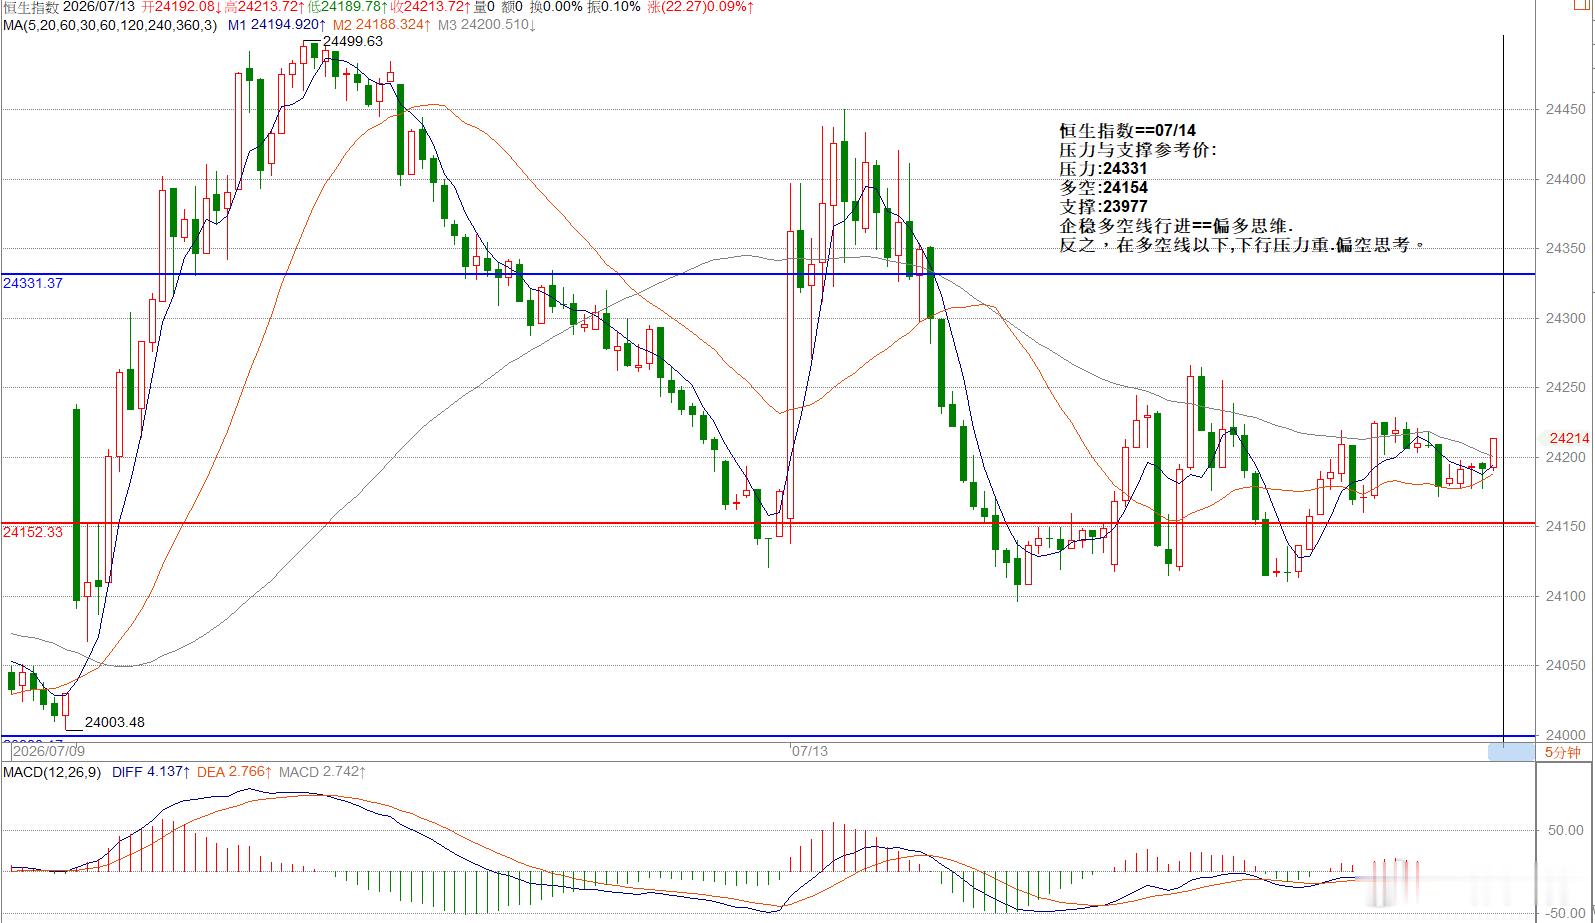Click the 低24189.78 low price

pyautogui.click(x=349, y=7)
